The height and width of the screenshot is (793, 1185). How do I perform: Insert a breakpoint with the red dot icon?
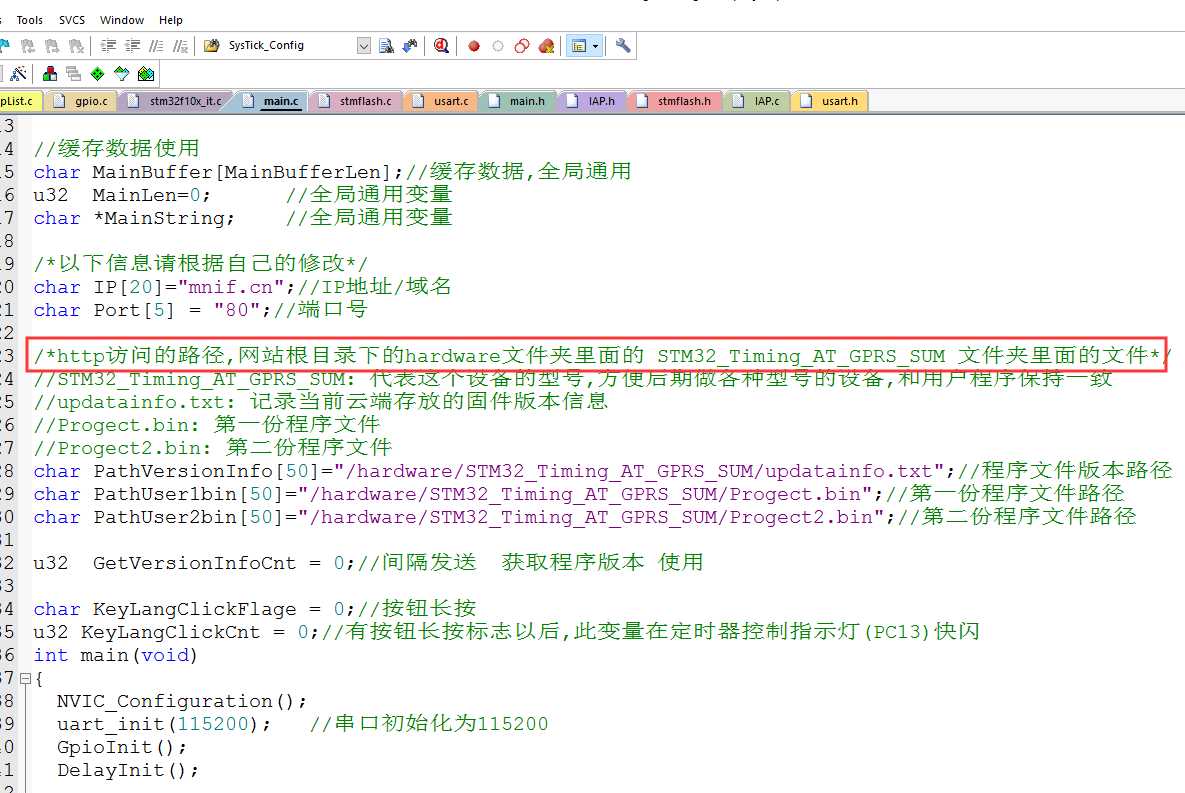pyautogui.click(x=474, y=46)
